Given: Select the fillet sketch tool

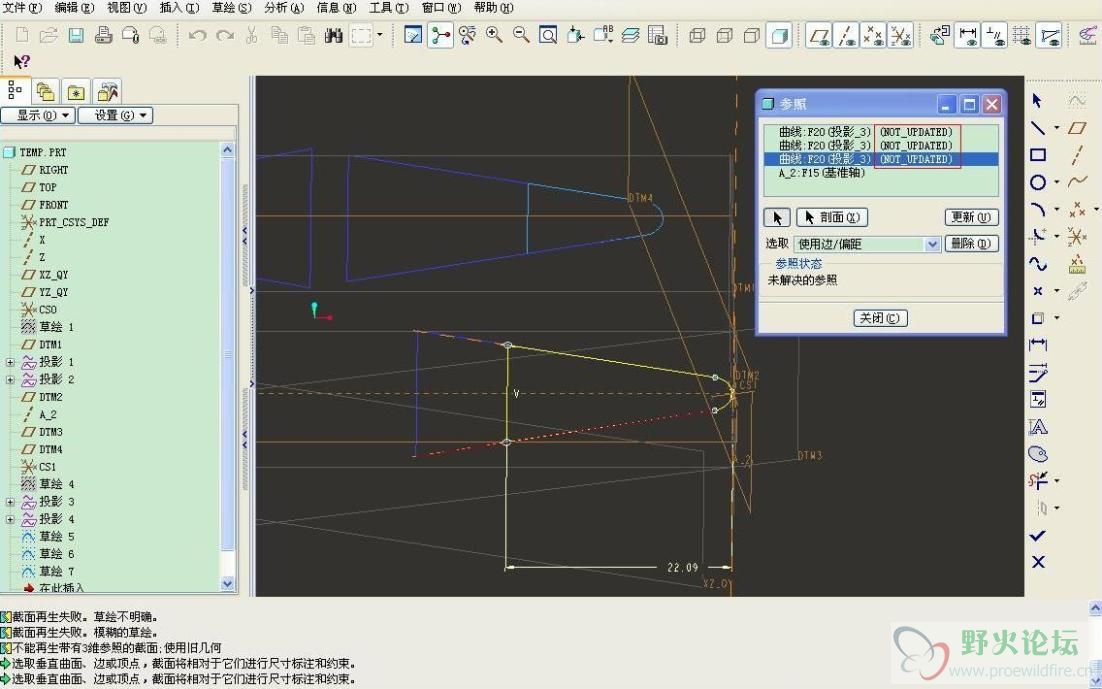Looking at the screenshot, I should [x=1038, y=237].
